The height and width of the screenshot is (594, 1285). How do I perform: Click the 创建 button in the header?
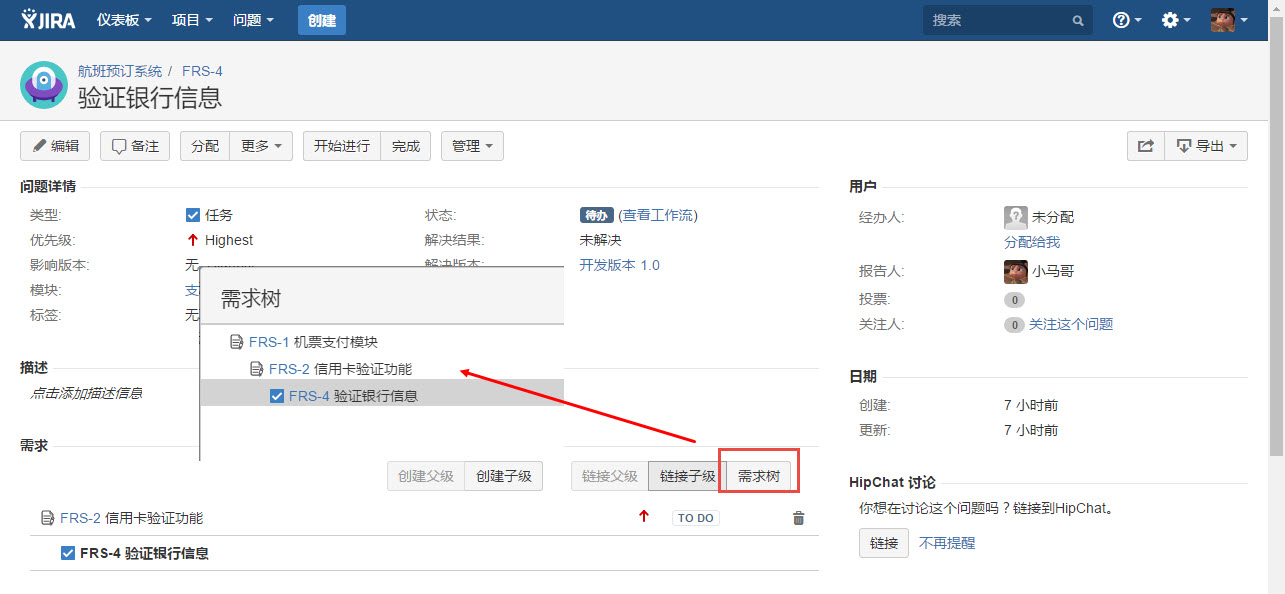click(322, 20)
